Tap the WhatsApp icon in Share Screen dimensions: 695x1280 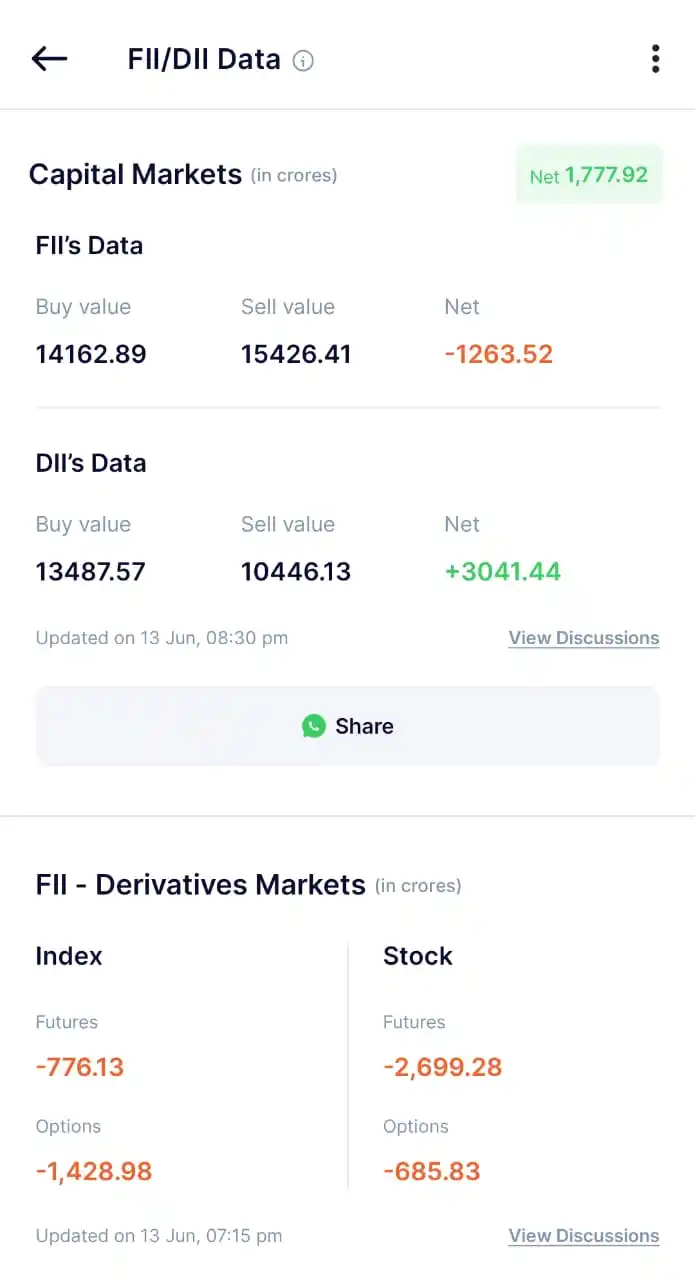[x=314, y=726]
